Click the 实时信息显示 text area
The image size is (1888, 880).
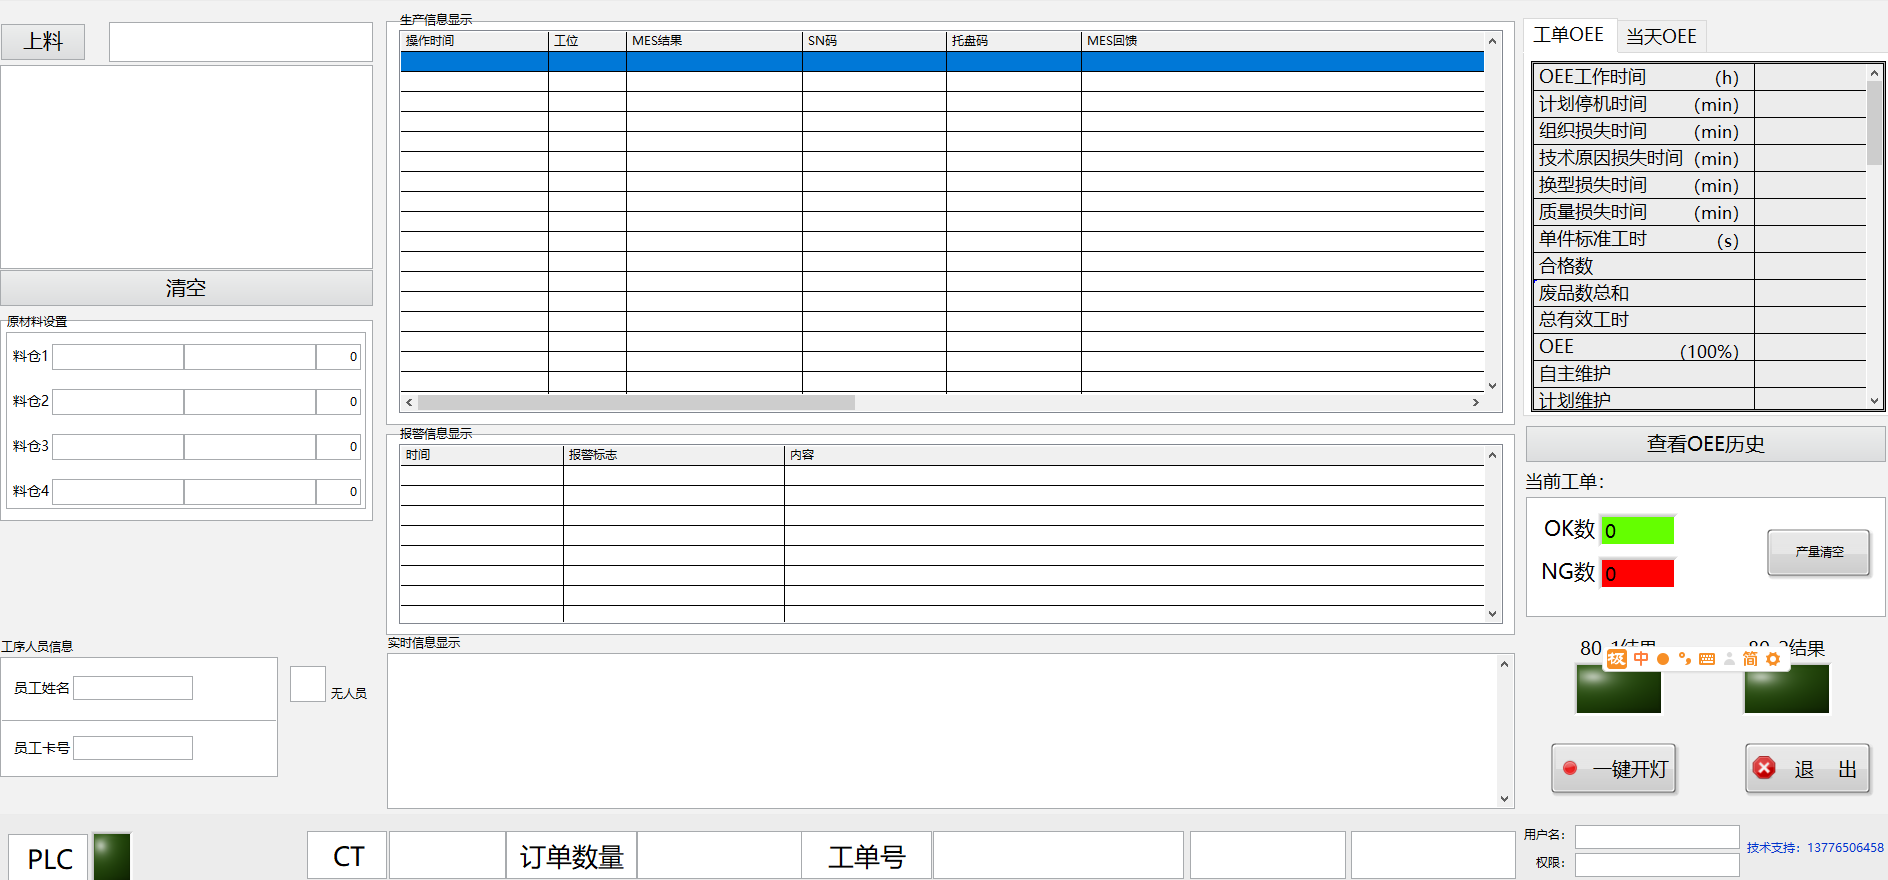coord(942,731)
